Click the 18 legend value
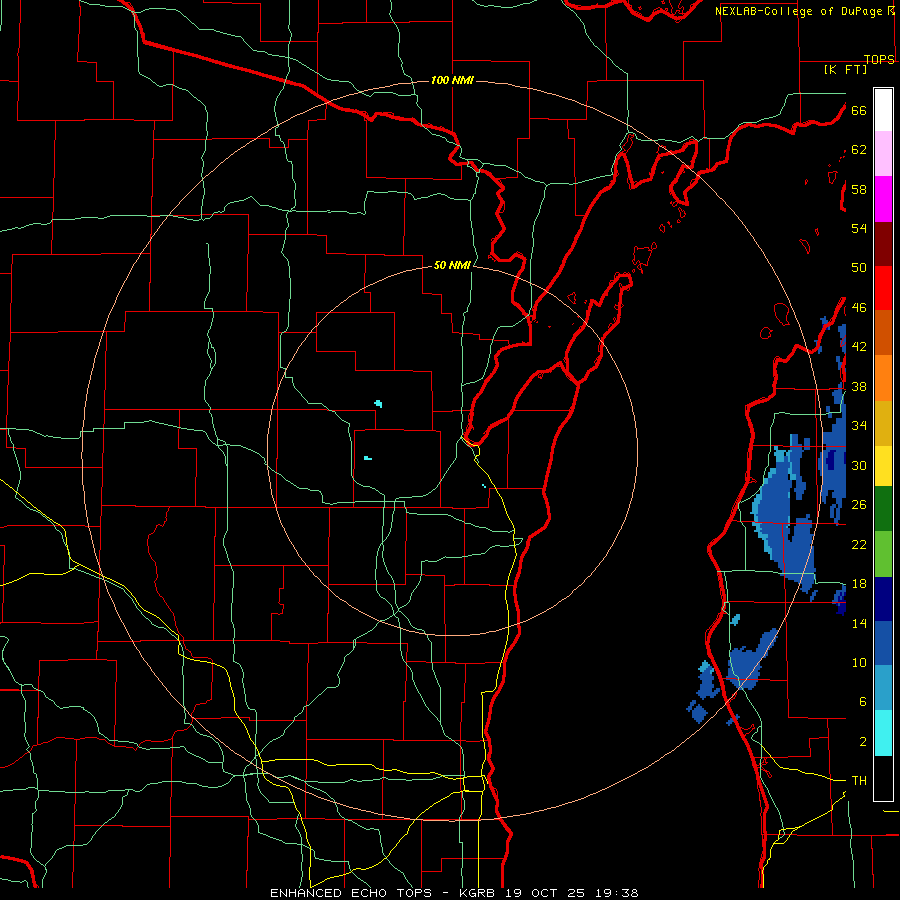Viewport: 900px width, 900px height. coord(859,584)
